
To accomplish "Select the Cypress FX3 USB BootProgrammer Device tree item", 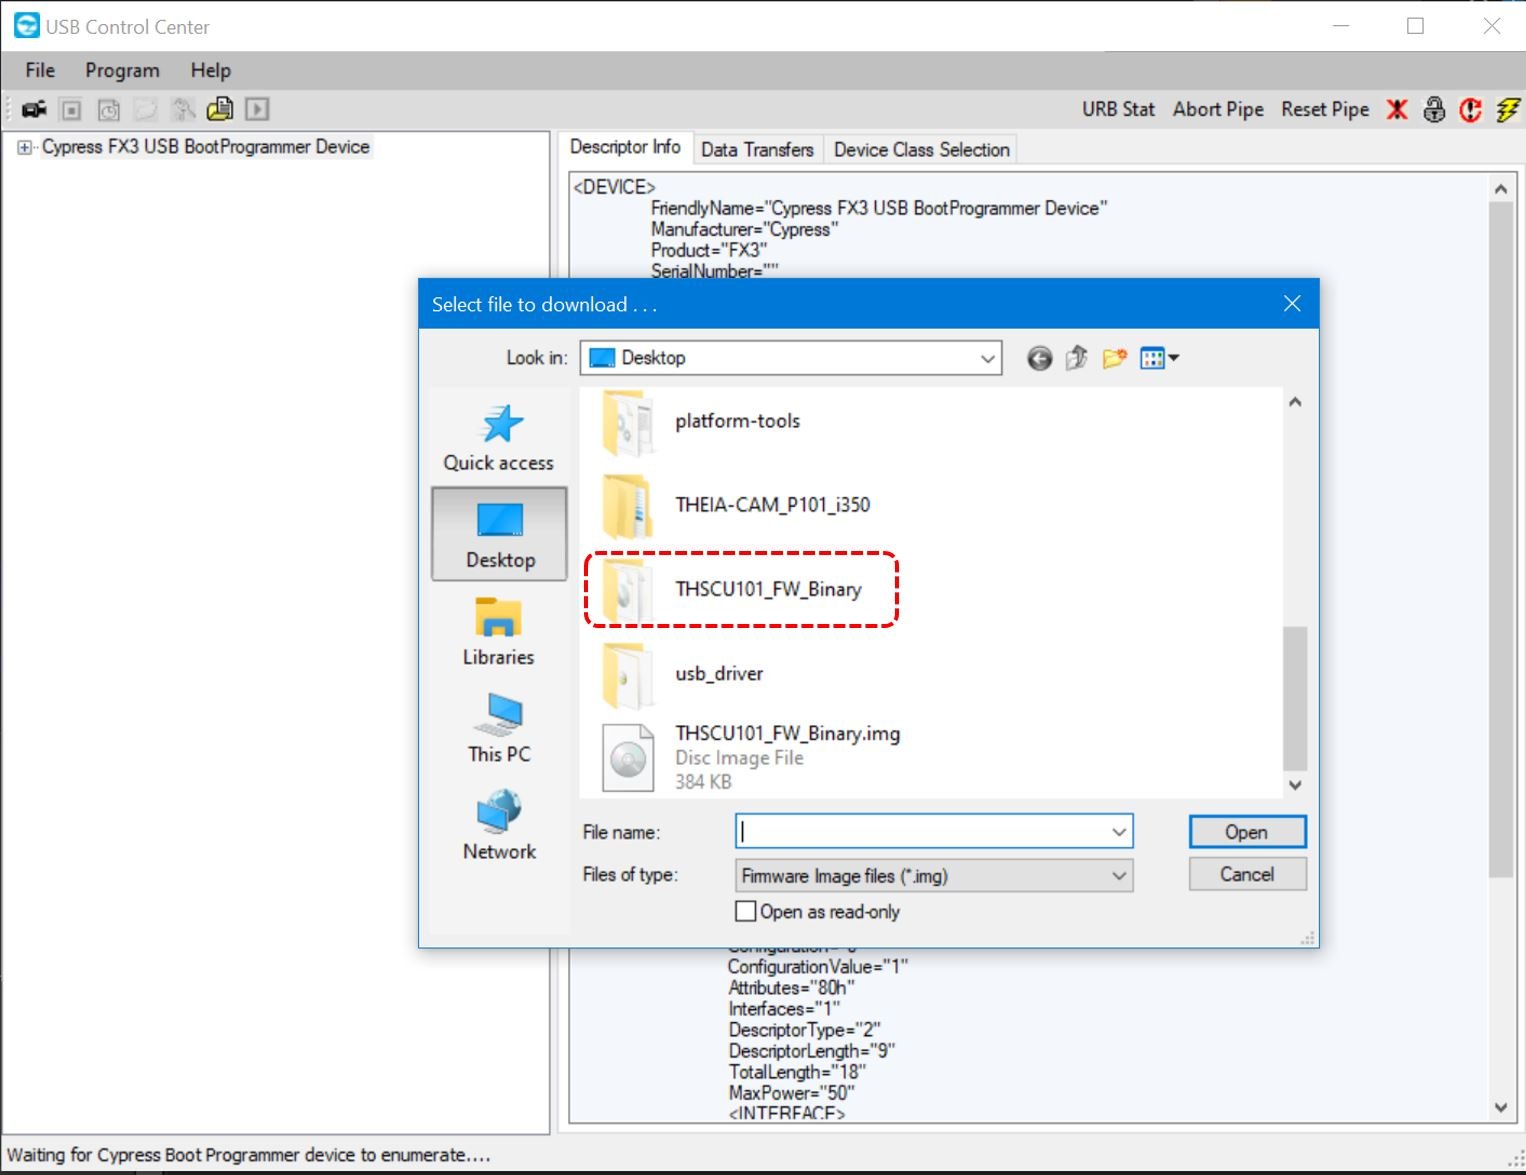I will 206,147.
